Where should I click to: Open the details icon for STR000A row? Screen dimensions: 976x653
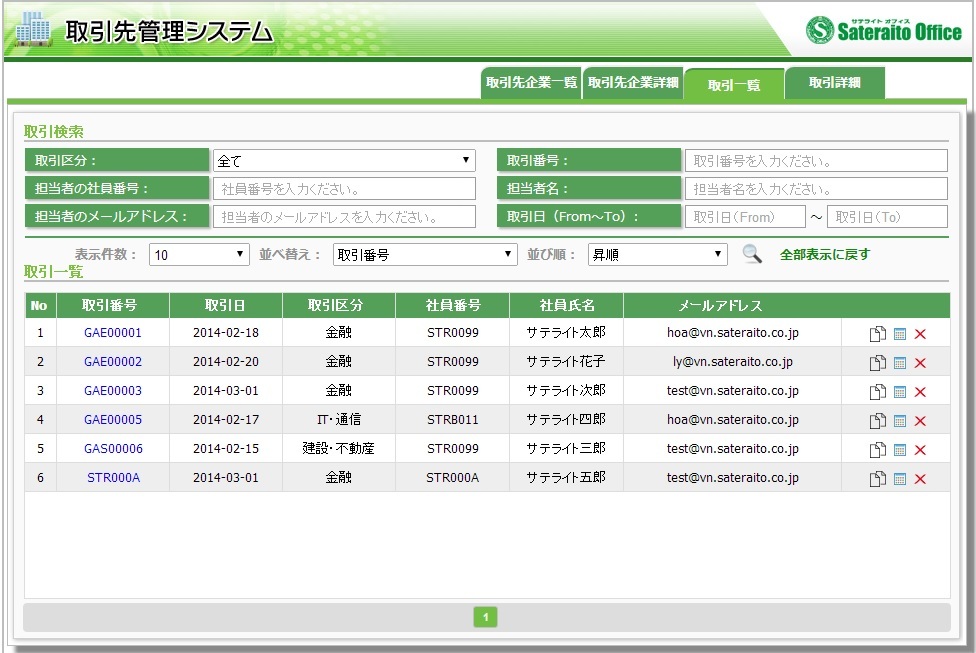click(x=899, y=479)
